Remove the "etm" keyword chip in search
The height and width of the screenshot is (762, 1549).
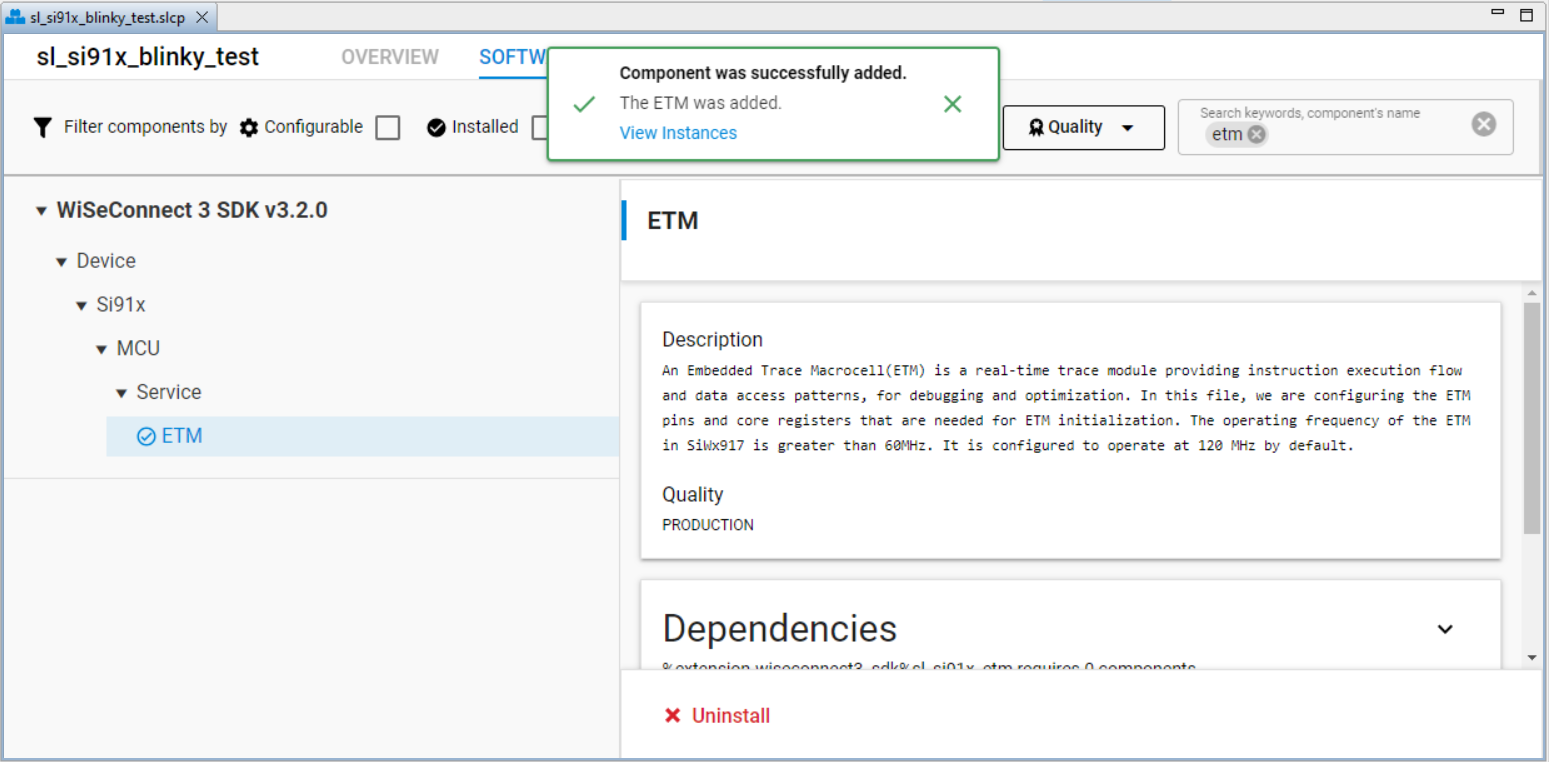pos(1256,134)
